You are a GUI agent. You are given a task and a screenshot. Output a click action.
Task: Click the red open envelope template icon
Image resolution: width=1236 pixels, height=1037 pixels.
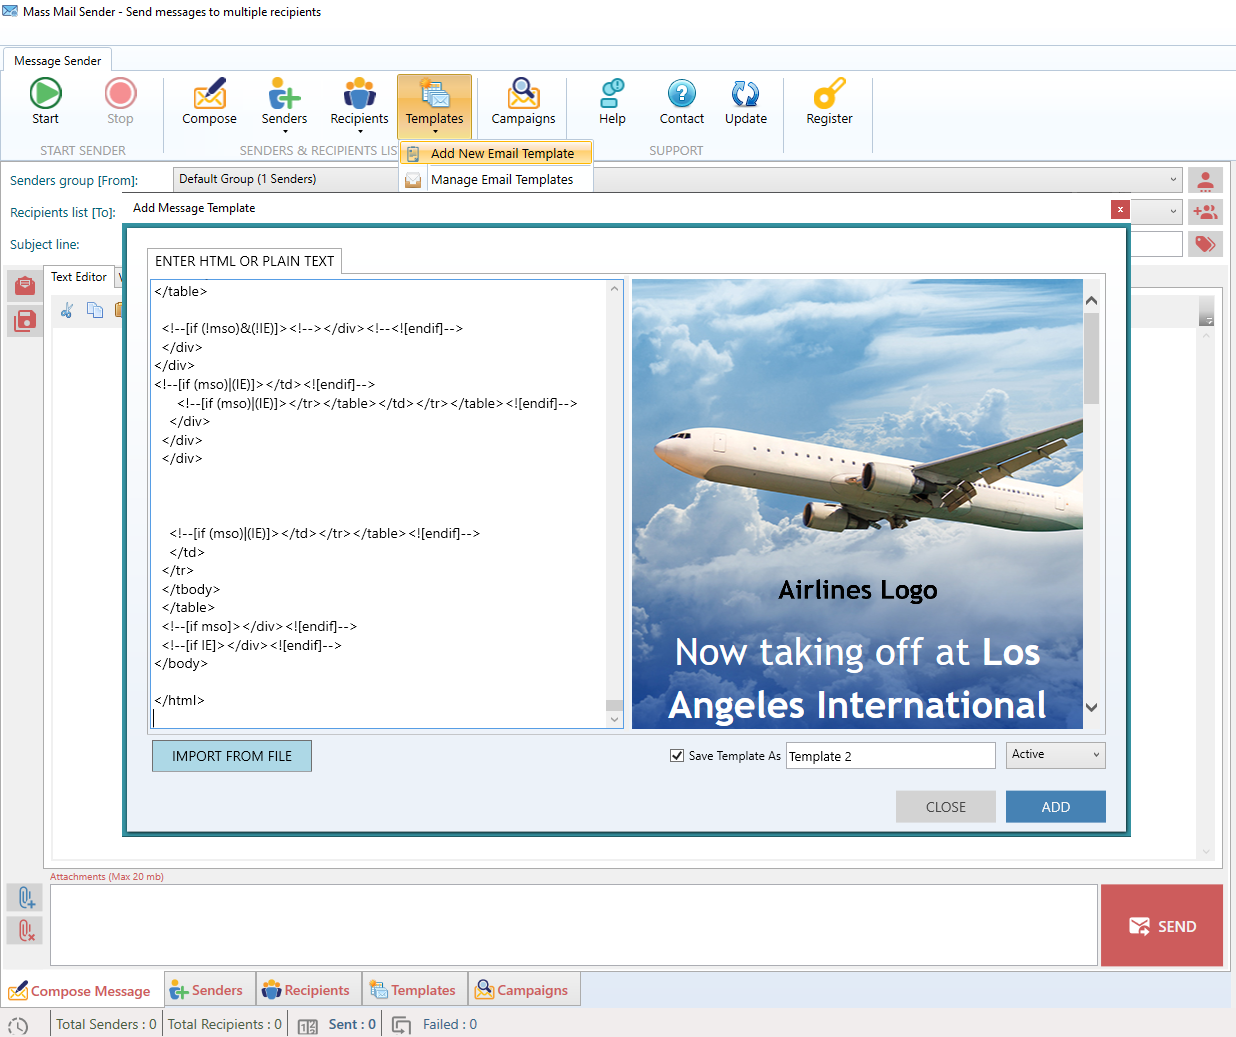click(25, 286)
